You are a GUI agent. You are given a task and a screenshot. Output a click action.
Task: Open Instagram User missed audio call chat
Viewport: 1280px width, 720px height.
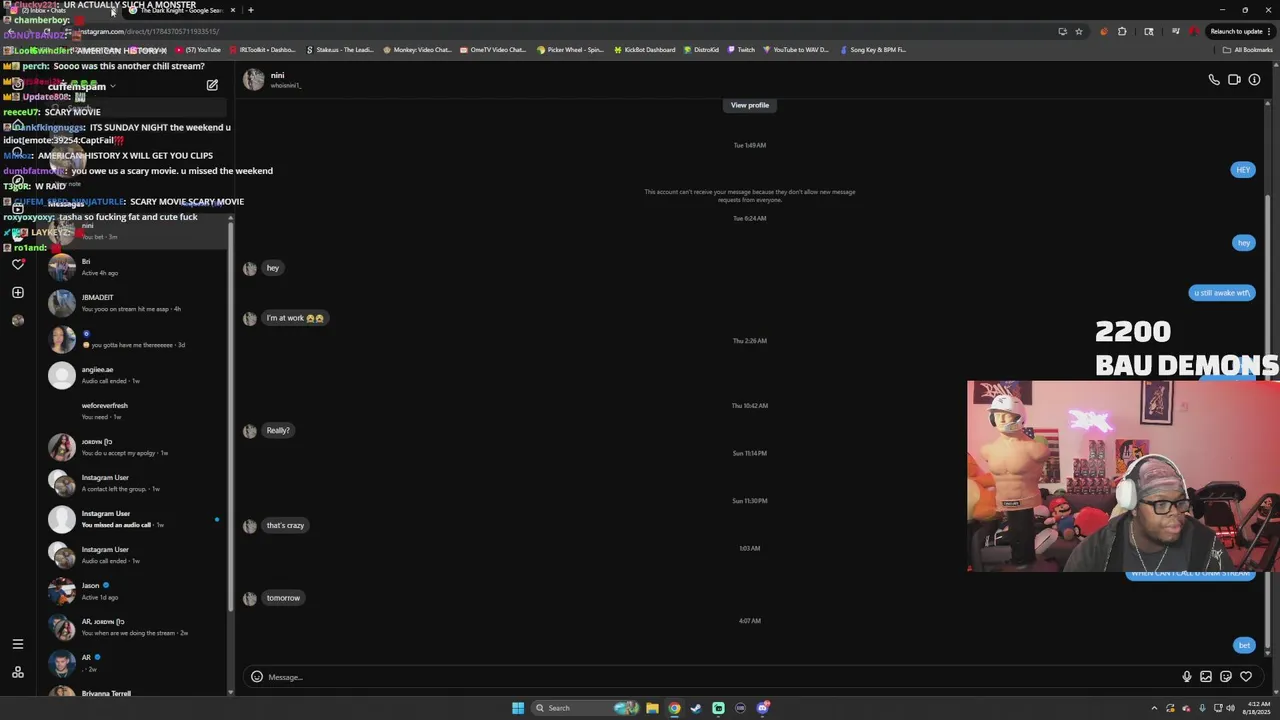point(133,519)
